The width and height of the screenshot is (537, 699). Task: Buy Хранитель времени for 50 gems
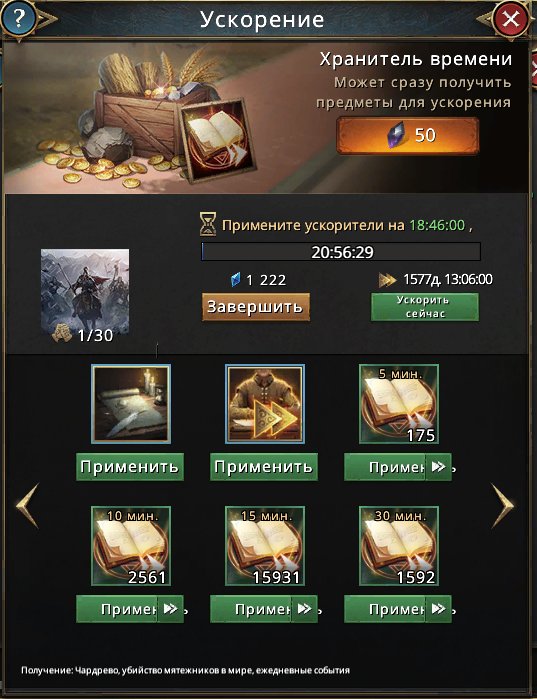click(408, 136)
